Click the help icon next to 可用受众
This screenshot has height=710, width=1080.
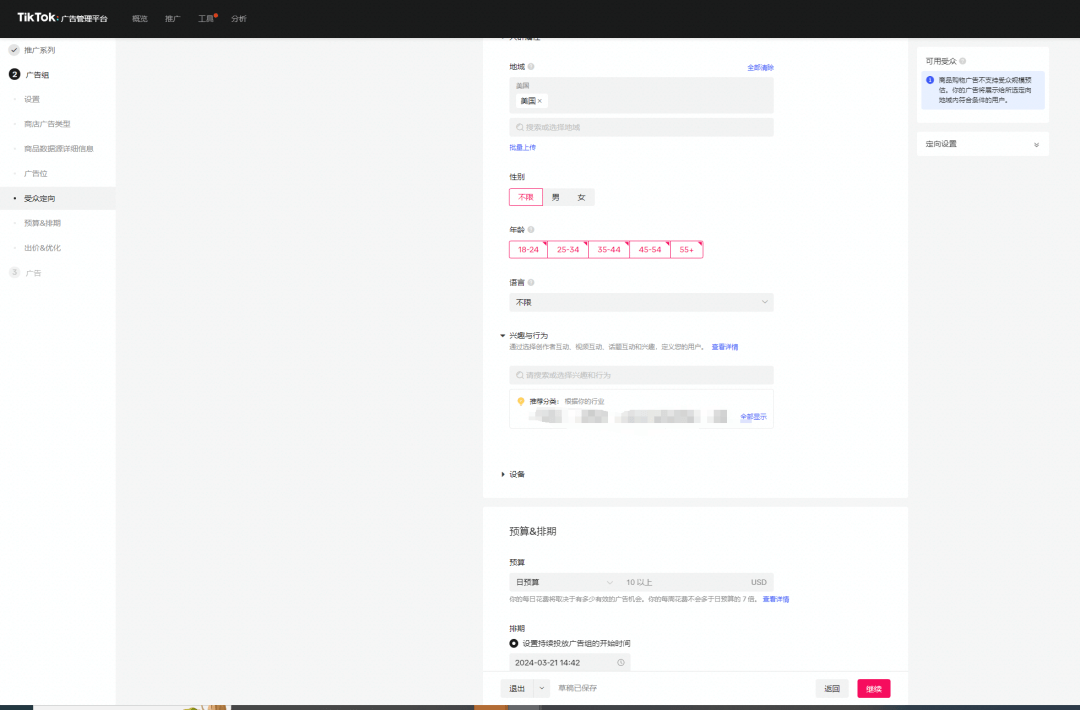tap(963, 61)
